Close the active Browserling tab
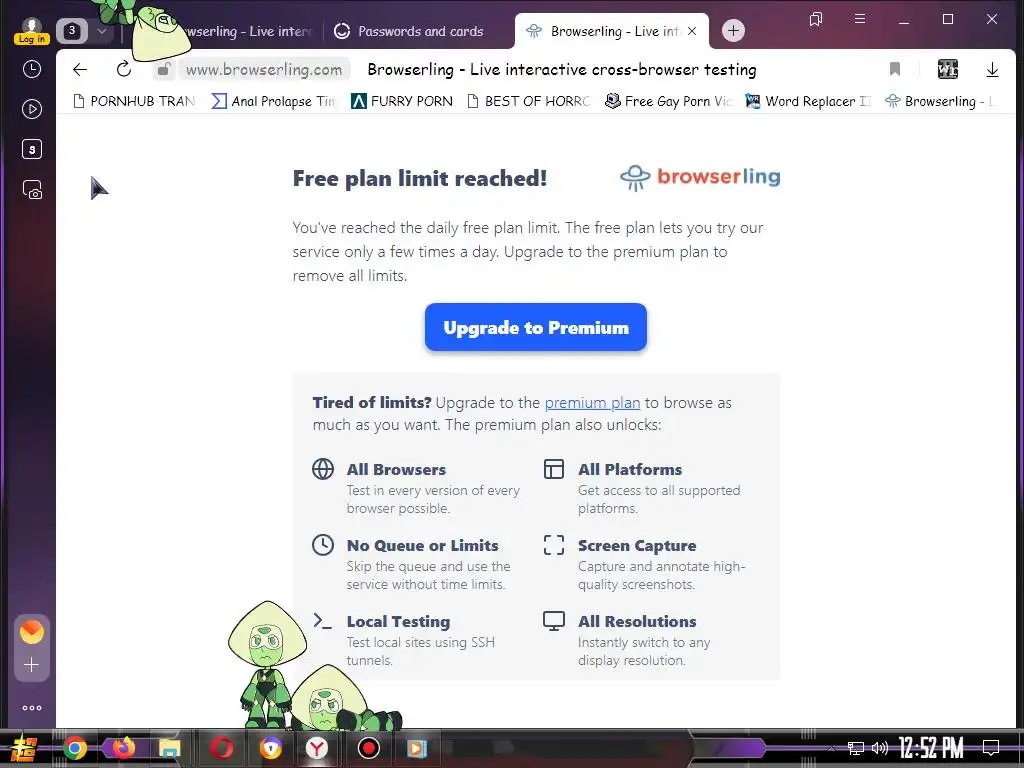1024x768 pixels. 692,31
